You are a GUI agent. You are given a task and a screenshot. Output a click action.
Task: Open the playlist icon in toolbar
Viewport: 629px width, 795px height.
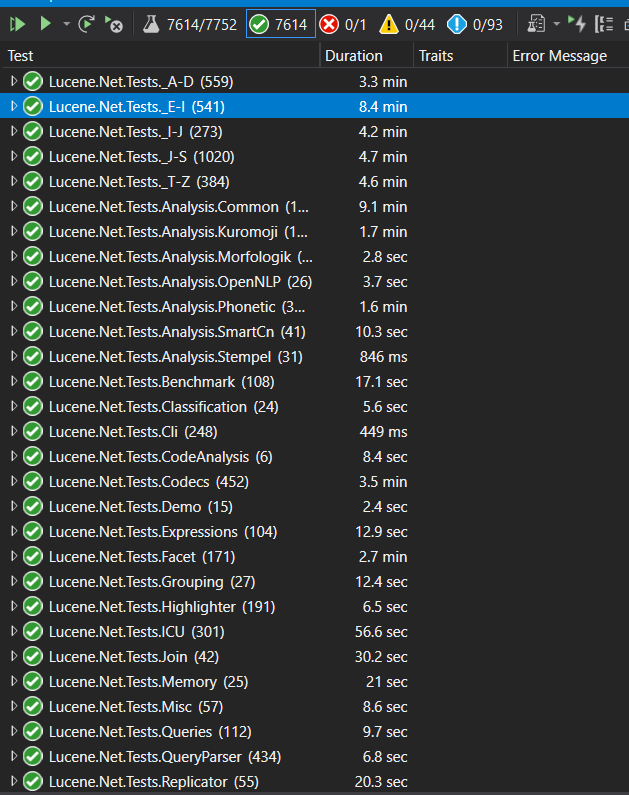point(536,24)
